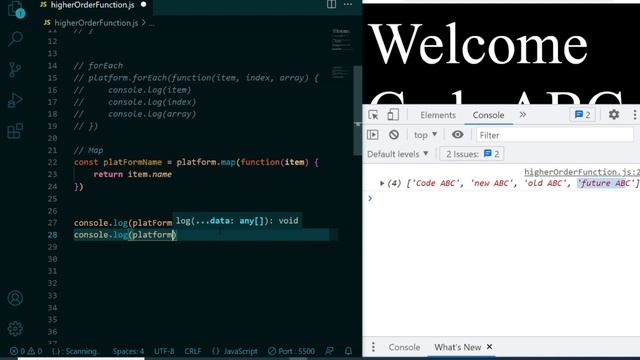Open the Explorer view in activity bar
The width and height of the screenshot is (640, 360).
pyautogui.click(x=16, y=9)
